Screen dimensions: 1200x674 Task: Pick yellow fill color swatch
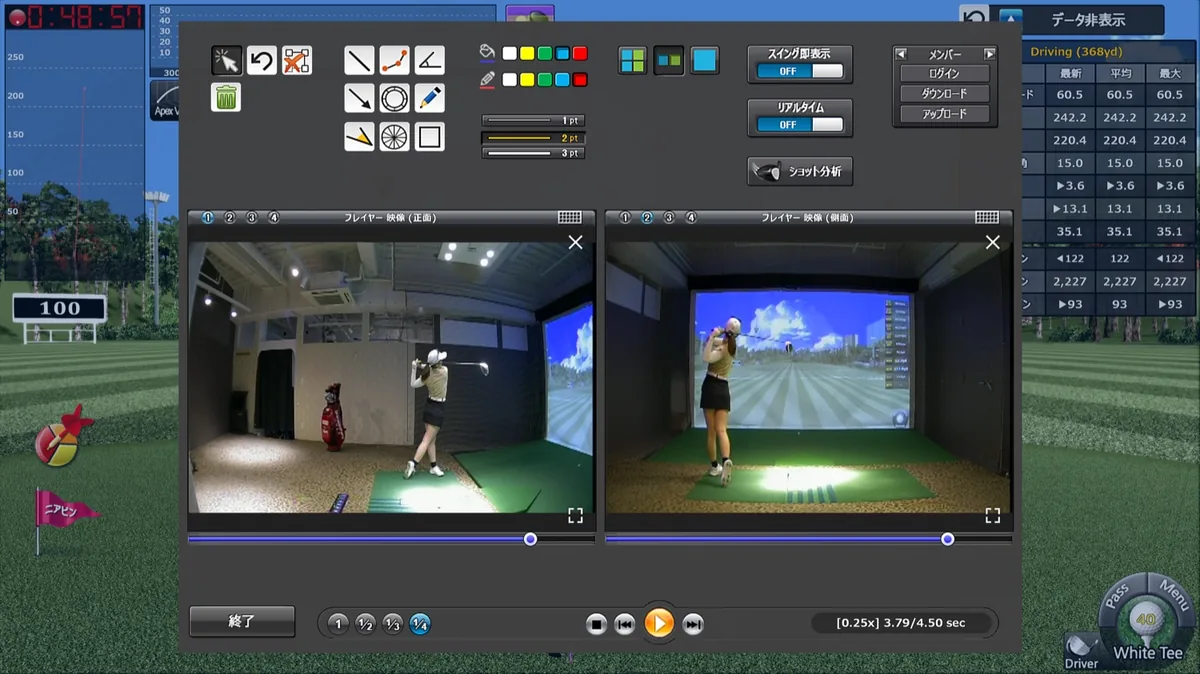pyautogui.click(x=527, y=53)
